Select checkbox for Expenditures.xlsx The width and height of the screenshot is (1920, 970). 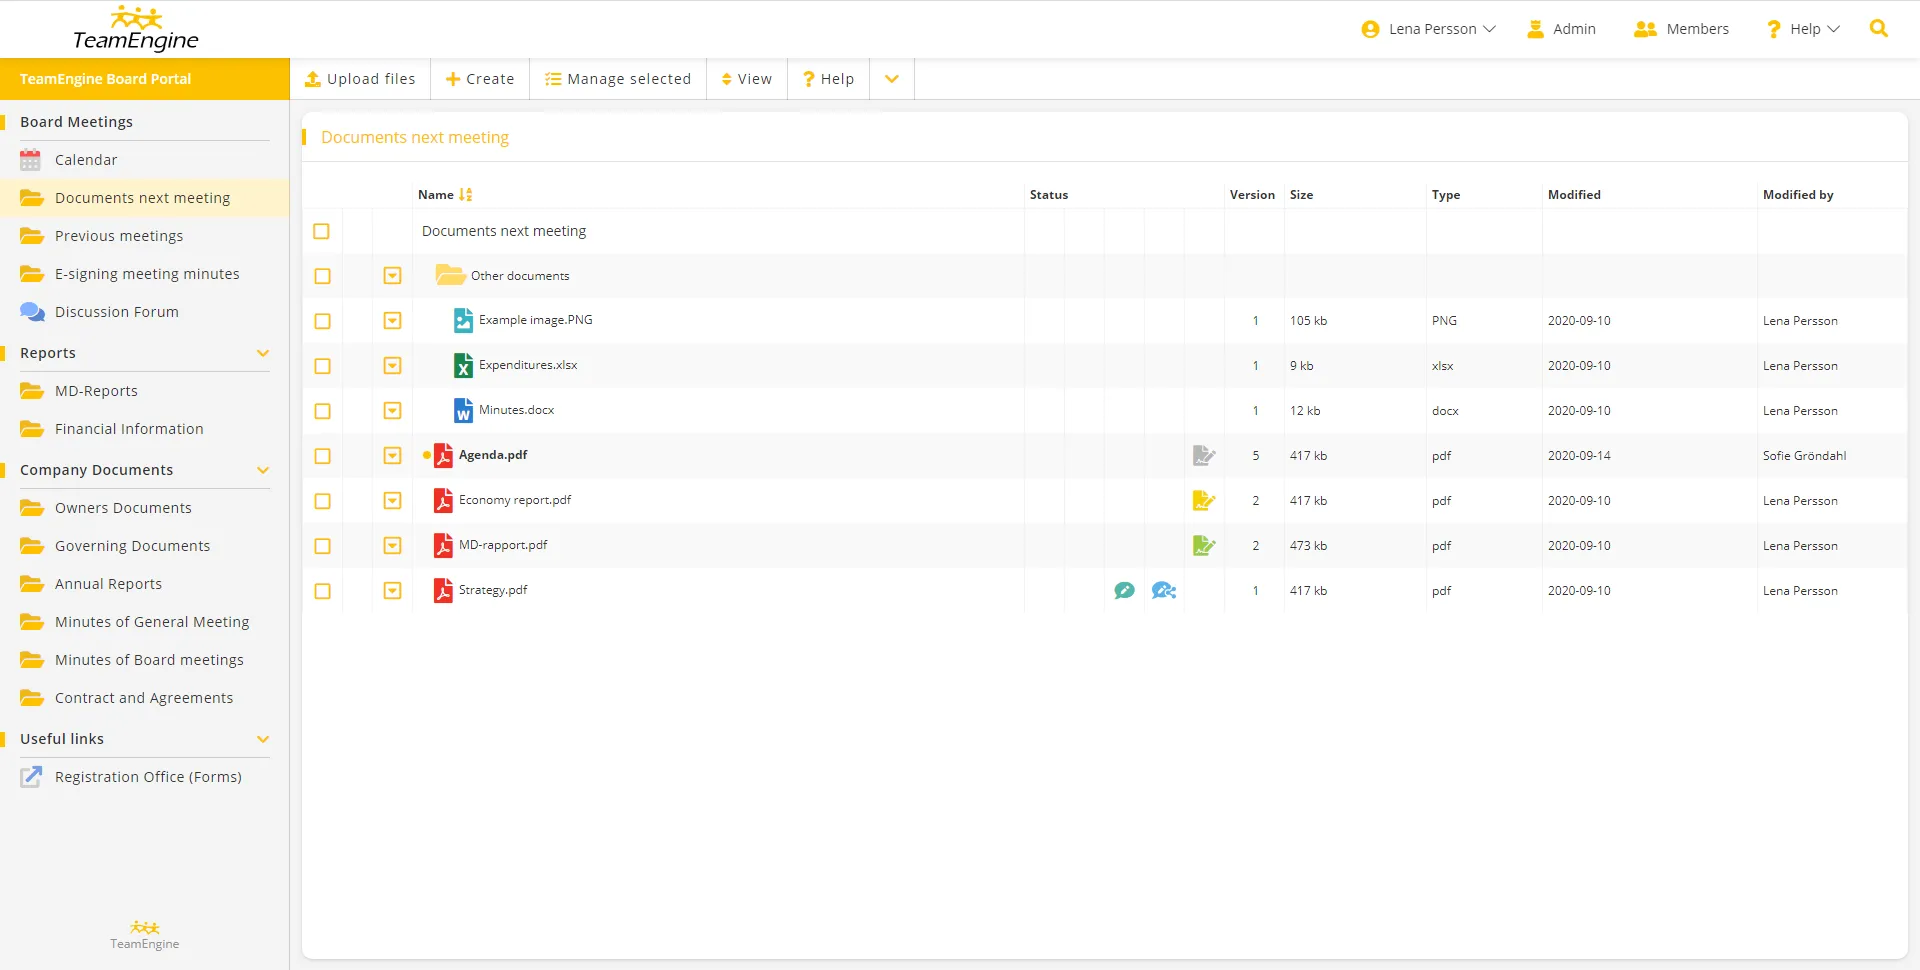point(322,366)
